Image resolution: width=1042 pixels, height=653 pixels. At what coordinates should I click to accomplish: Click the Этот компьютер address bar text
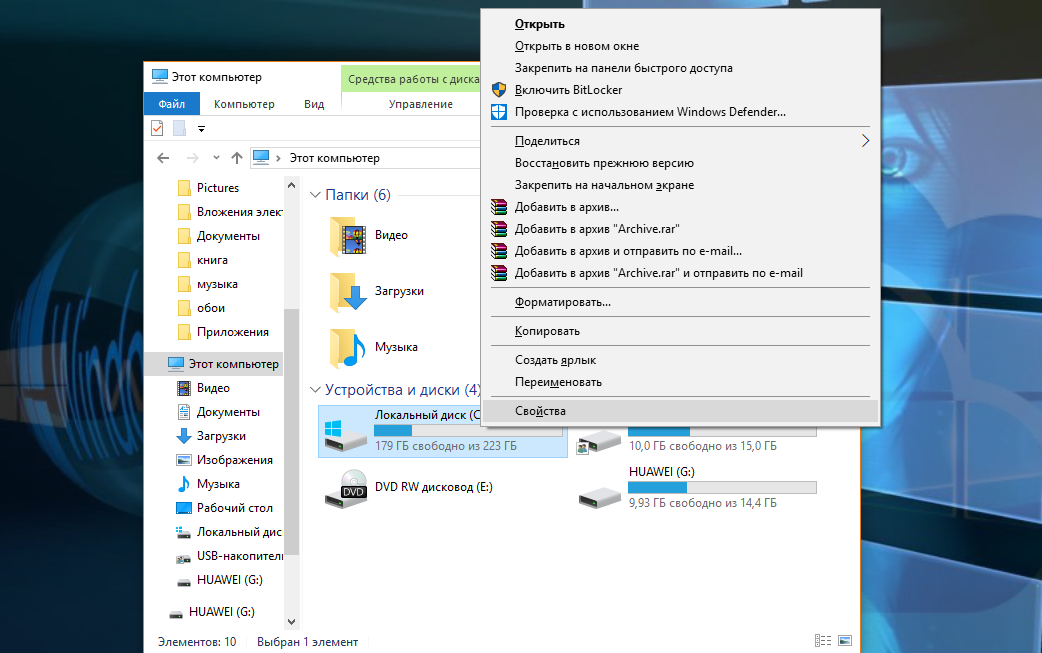[x=334, y=158]
